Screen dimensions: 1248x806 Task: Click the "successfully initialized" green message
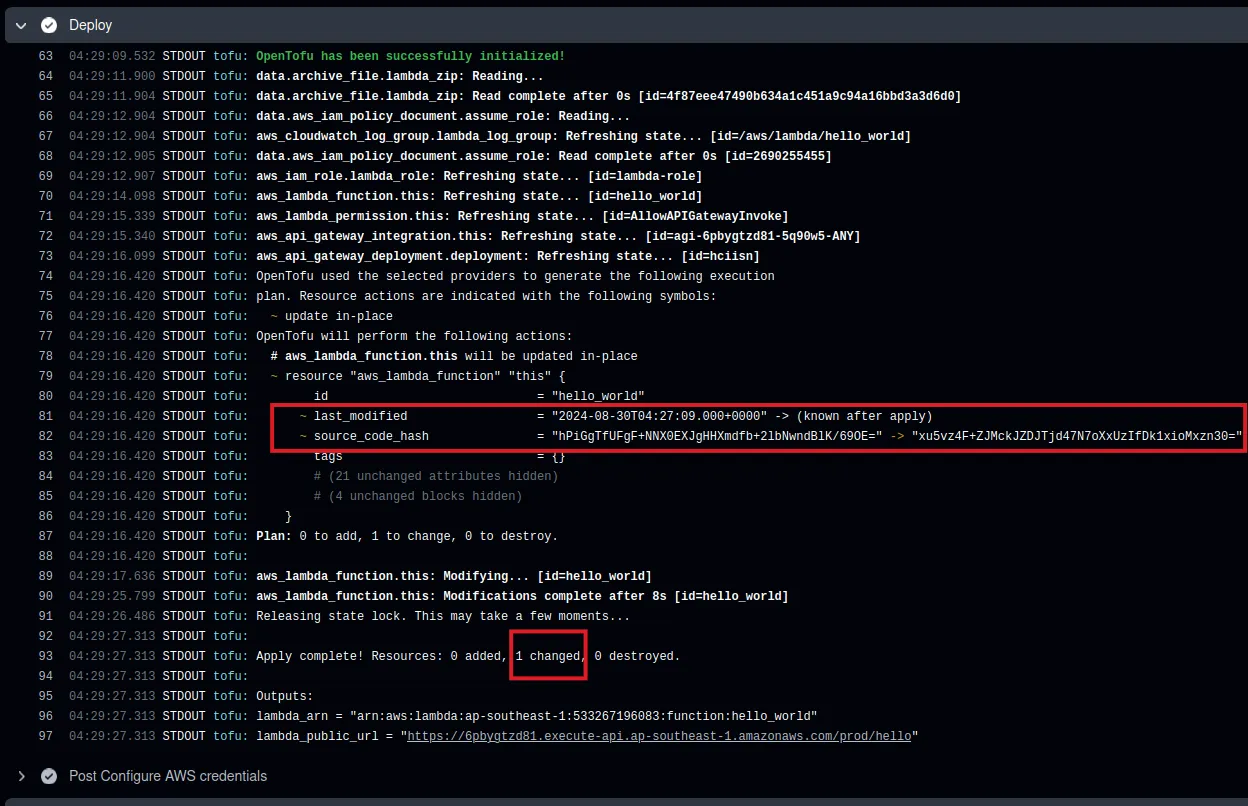point(410,56)
